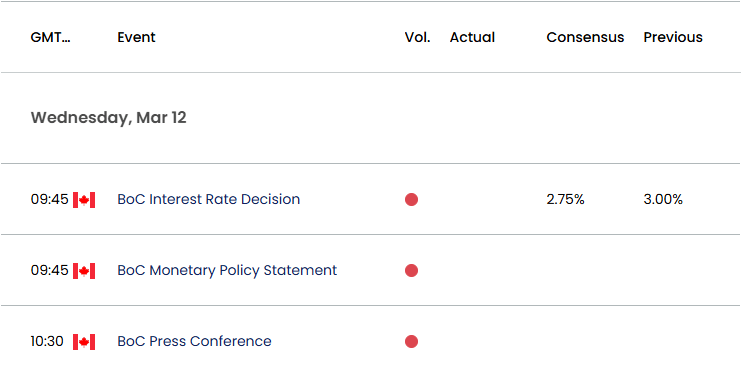Open BoC Press Conference event
The image size is (742, 368).
[194, 341]
